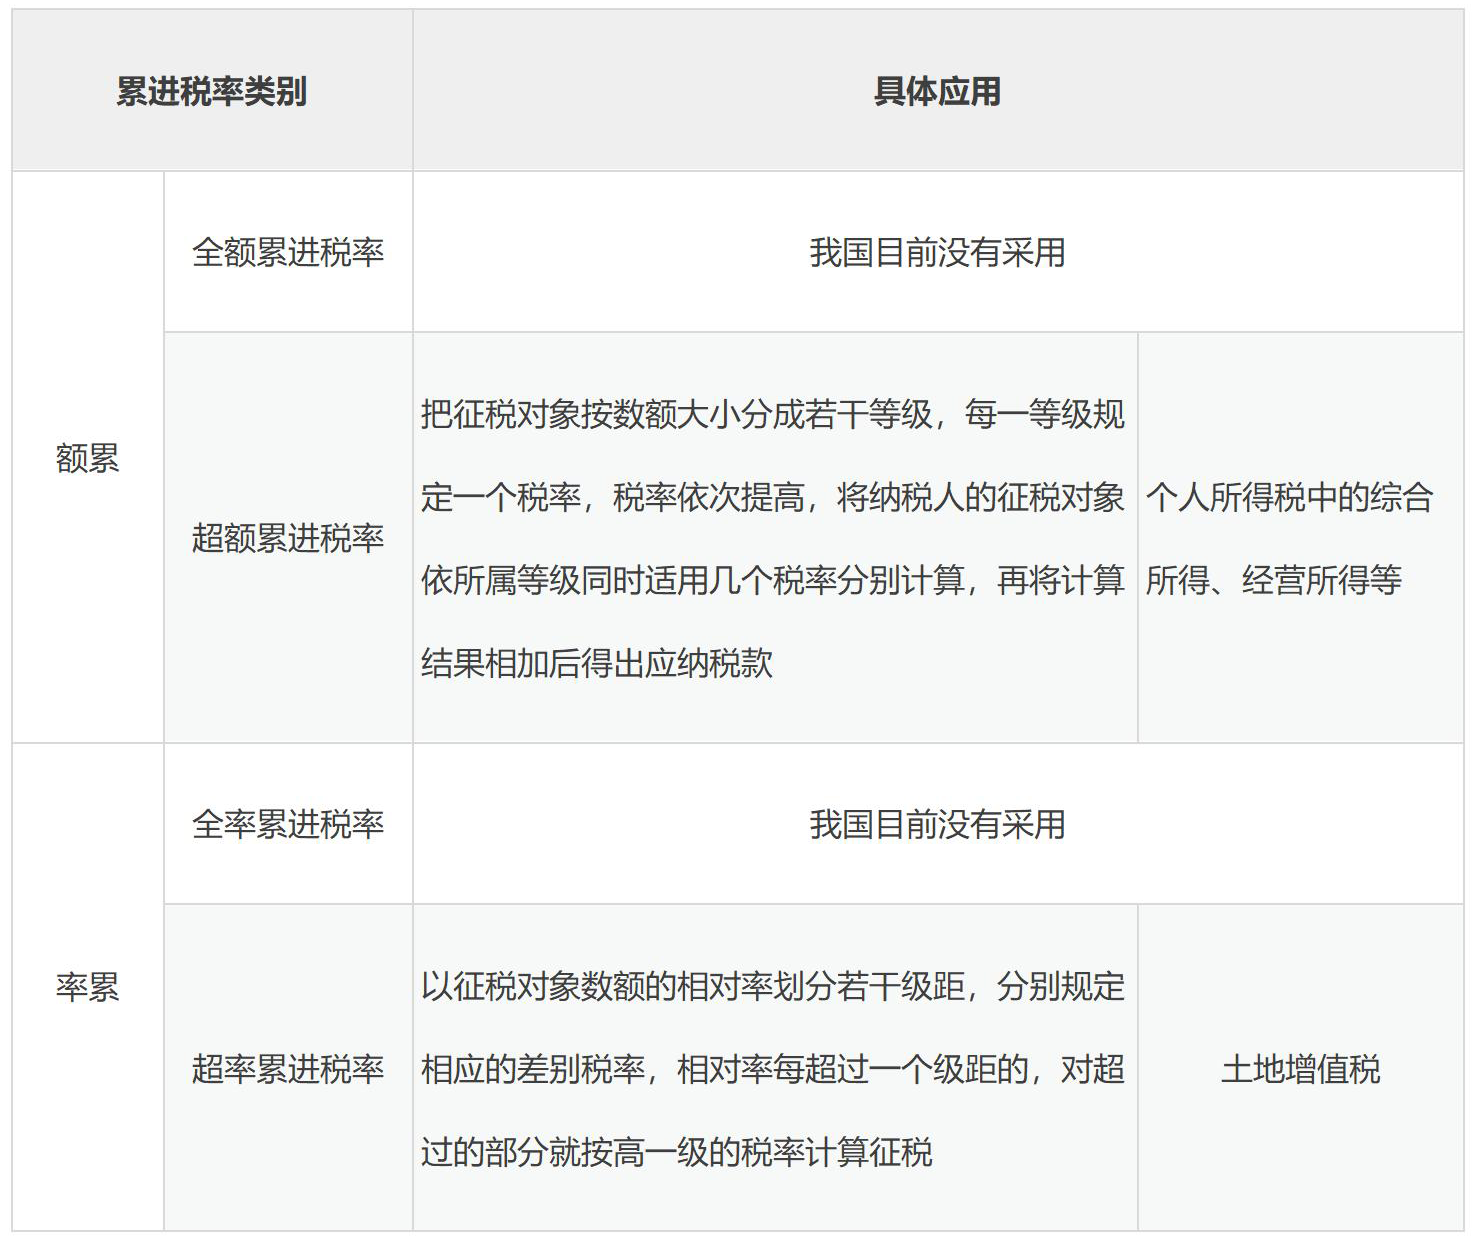Image resolution: width=1483 pixels, height=1248 pixels.
Task: Click the text 过的部分就按高一级的税率计算征税
Action: point(677,1152)
